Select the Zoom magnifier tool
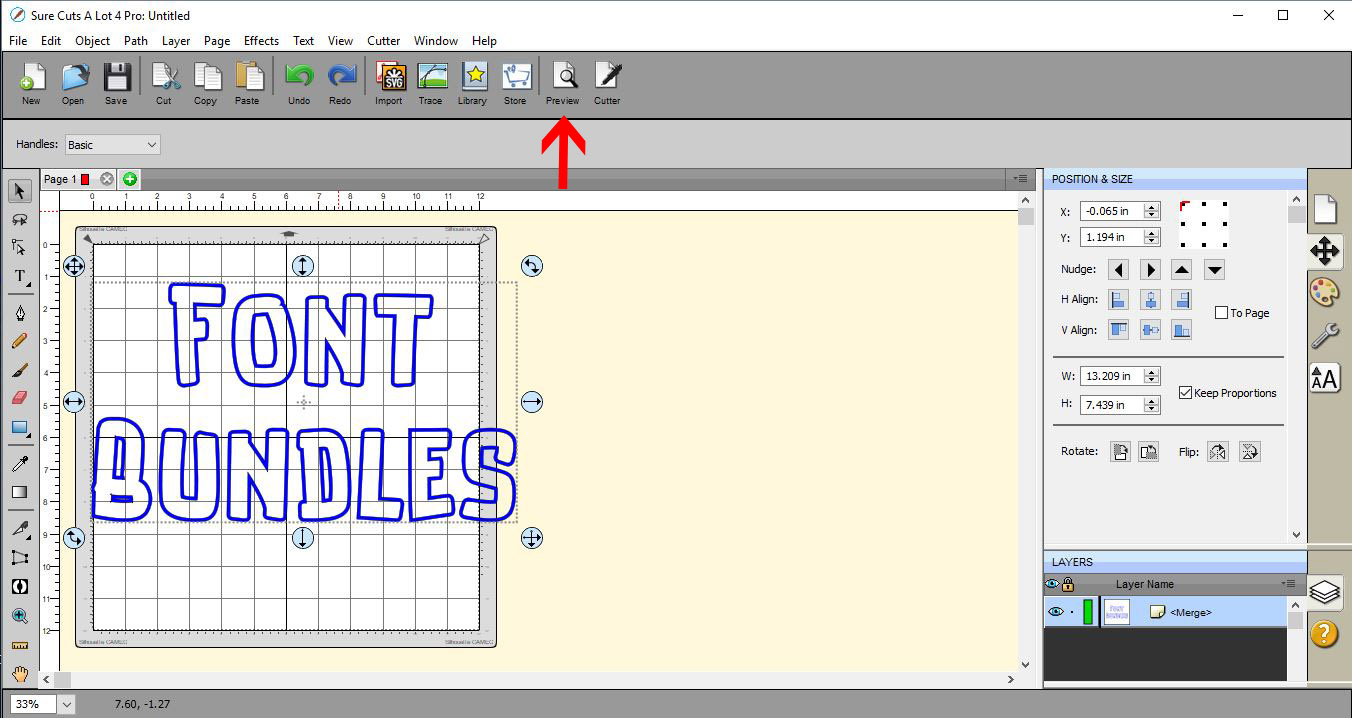1352x718 pixels. click(x=20, y=617)
